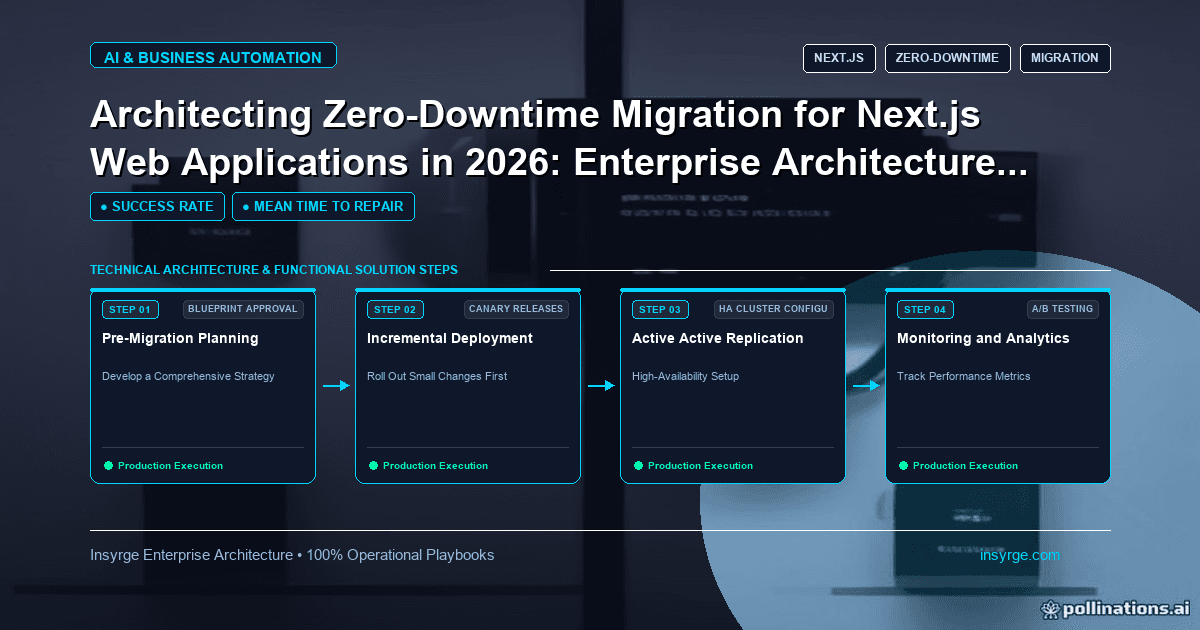Viewport: 1200px width, 630px height.
Task: Click the 'Monitoring and Analytics' card title
Action: point(983,338)
